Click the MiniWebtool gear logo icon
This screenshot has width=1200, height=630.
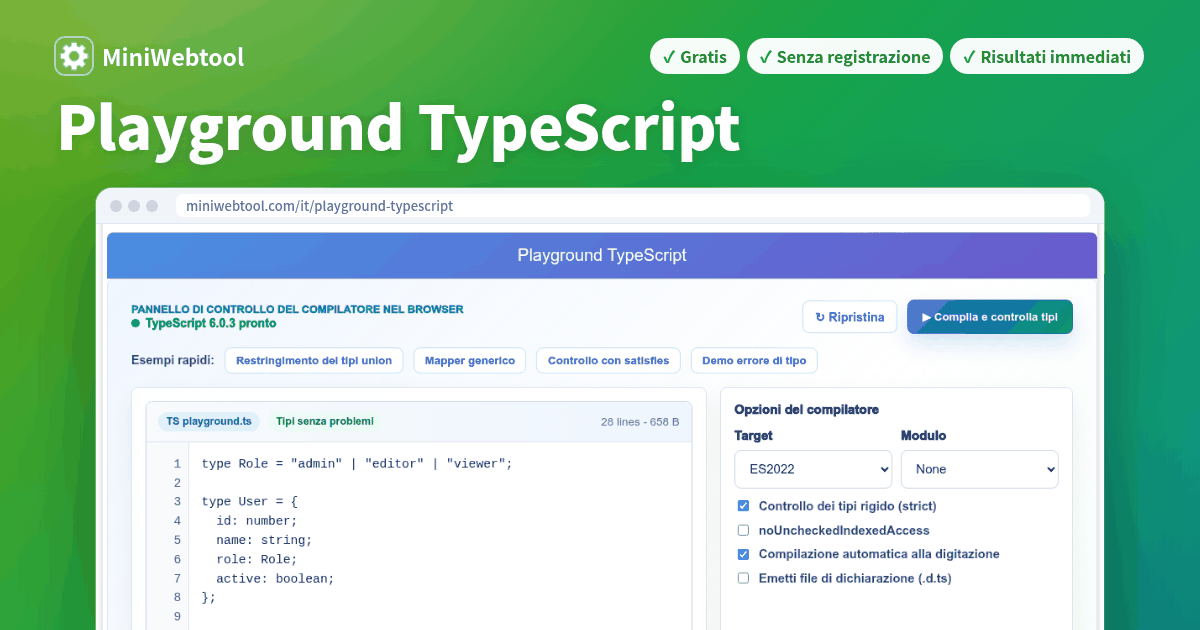point(74,57)
